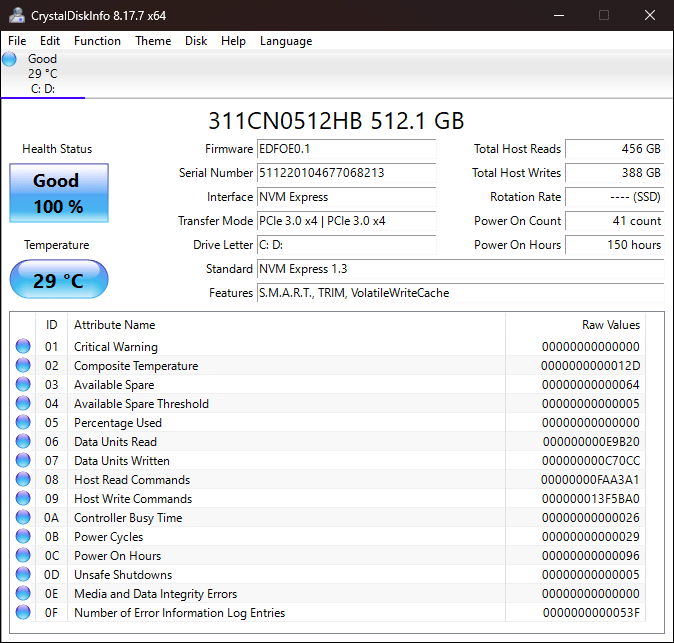Viewport: 674px width, 643px height.
Task: Click raw value 000000000012D
Action: pyautogui.click(x=591, y=366)
